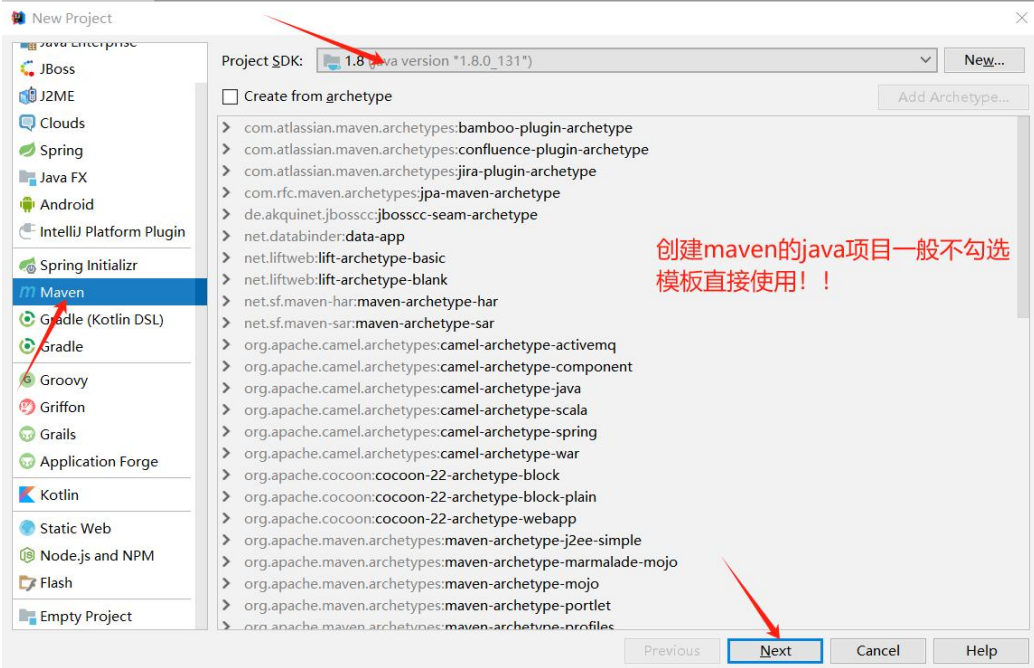
Task: Select camel-archetype-war row
Action: pos(618,453)
